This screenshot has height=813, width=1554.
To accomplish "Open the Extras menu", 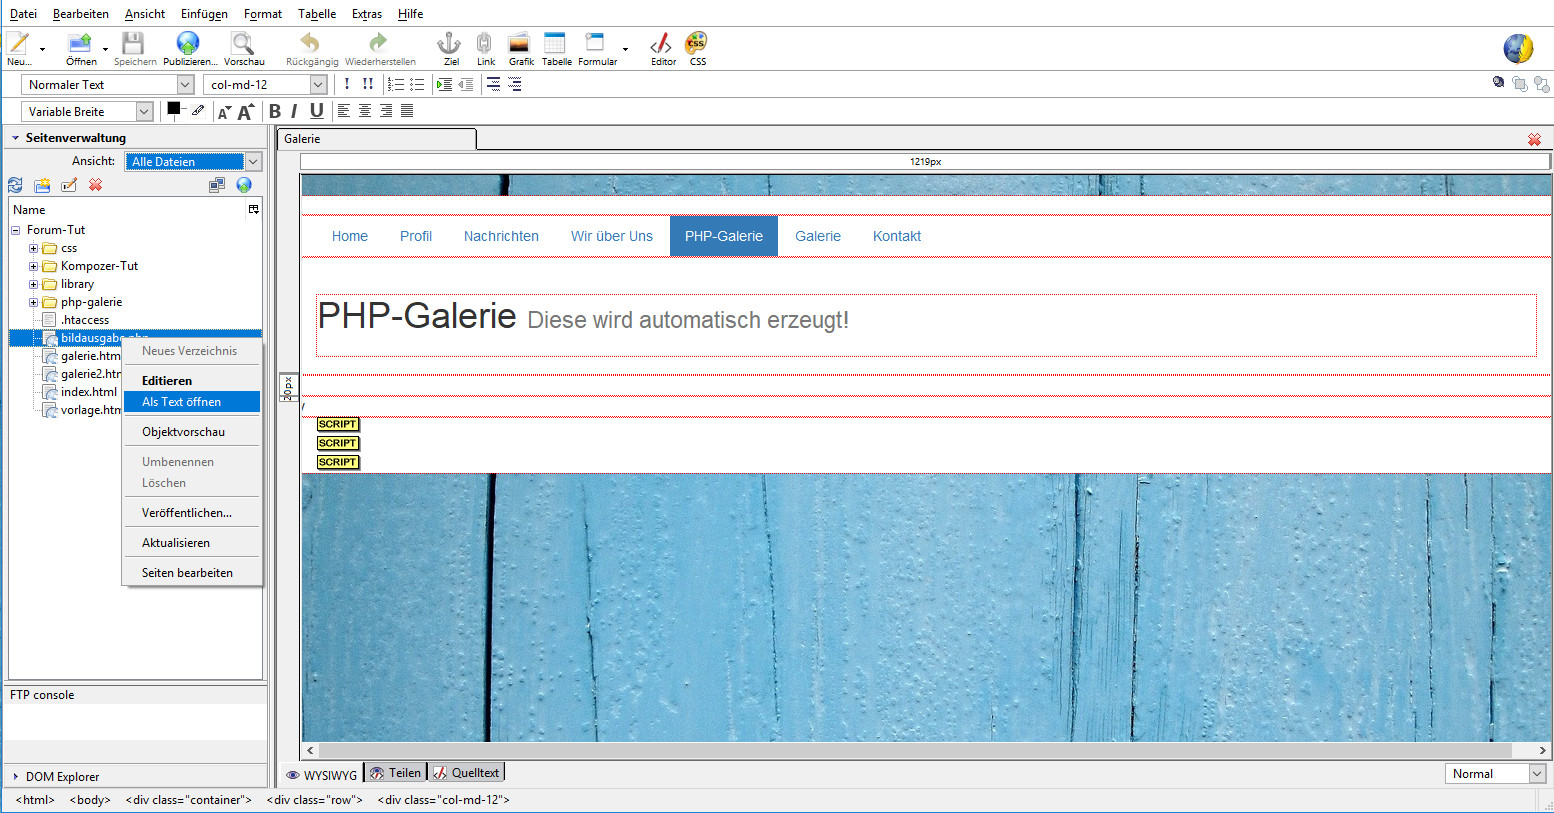I will (x=367, y=14).
